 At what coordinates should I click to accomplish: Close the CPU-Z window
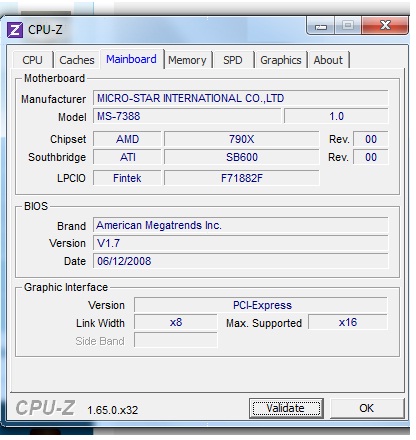coord(385,25)
